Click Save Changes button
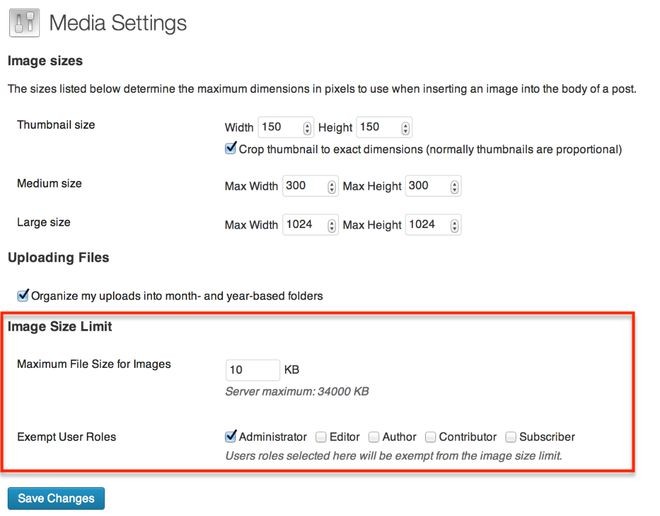The width and height of the screenshot is (660, 516). pyautogui.click(x=56, y=498)
